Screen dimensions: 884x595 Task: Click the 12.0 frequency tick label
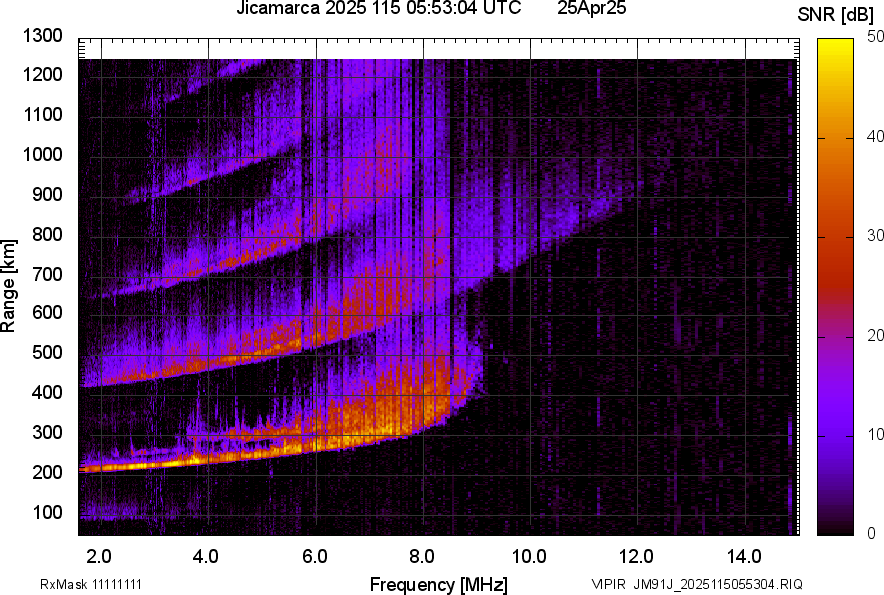(x=637, y=557)
